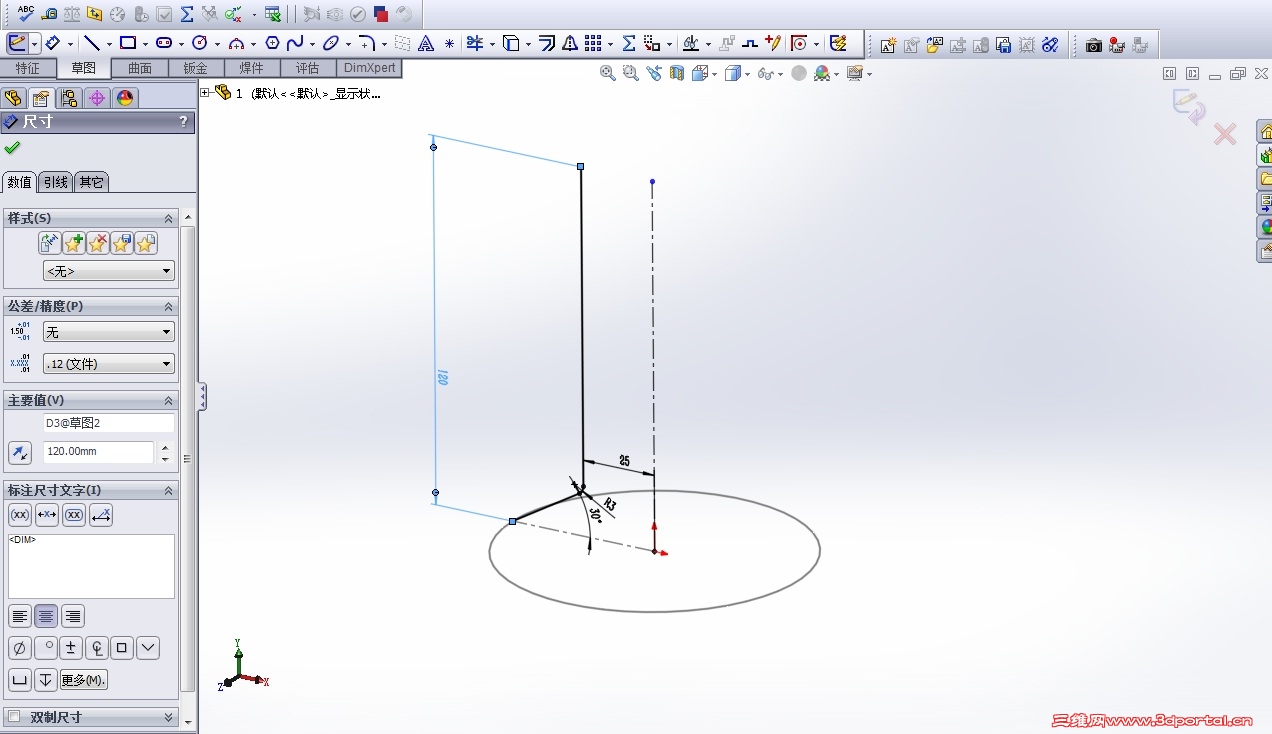Select the Trim Entities tool
This screenshot has height=734, width=1272.
[475, 43]
